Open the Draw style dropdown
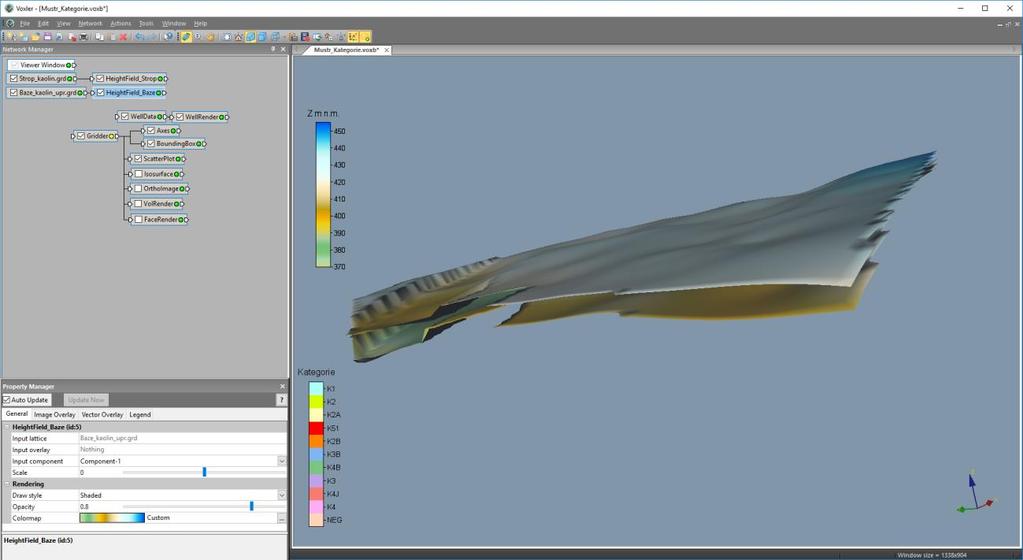Image resolution: width=1023 pixels, height=560 pixels. tap(281, 495)
